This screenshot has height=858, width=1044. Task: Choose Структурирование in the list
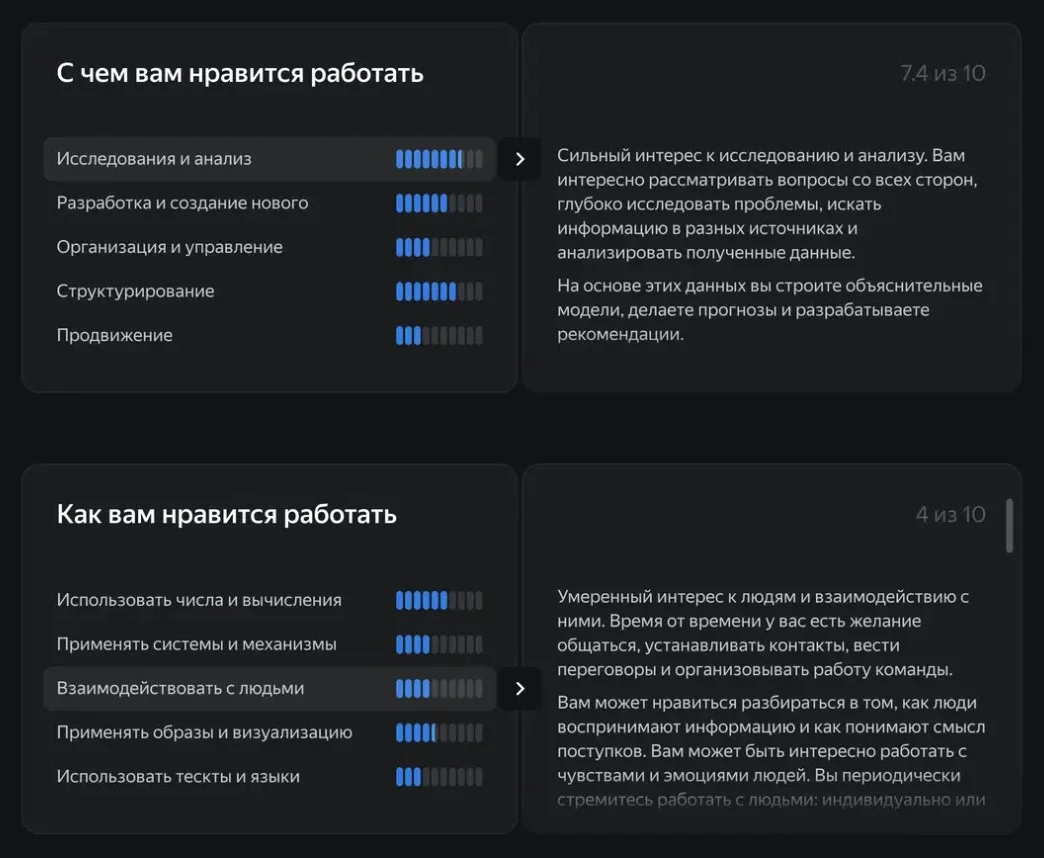pos(135,291)
